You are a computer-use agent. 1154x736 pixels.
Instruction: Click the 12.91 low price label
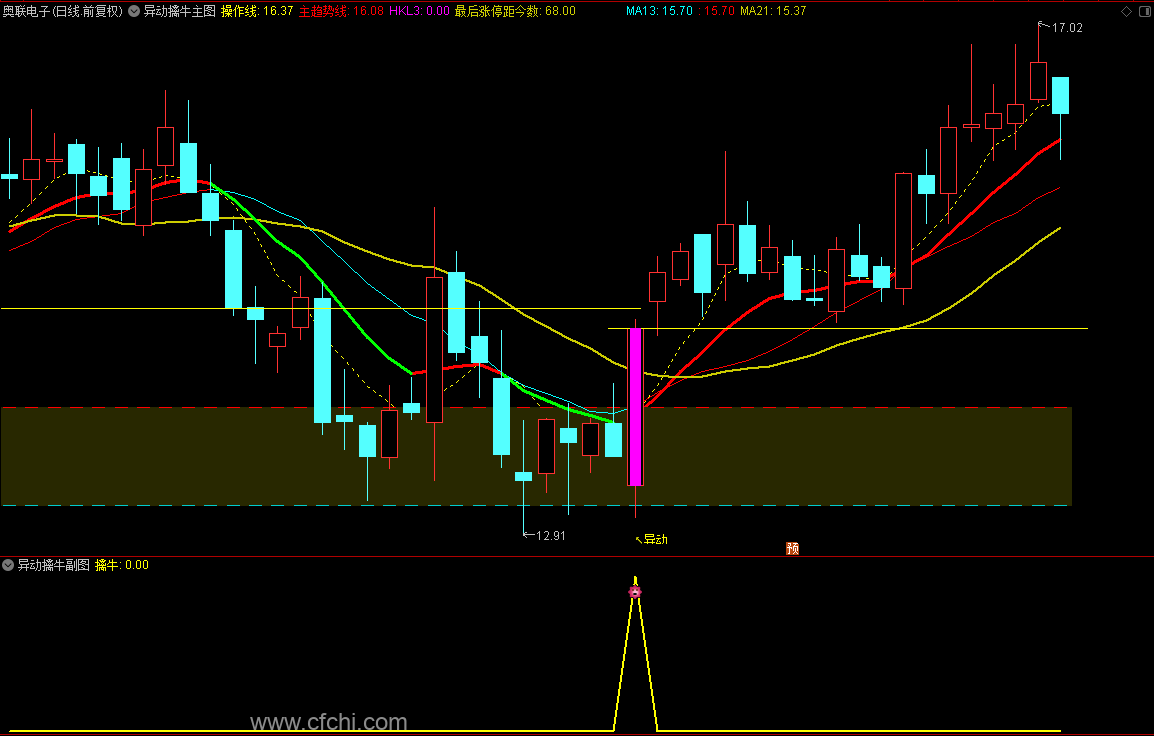coord(551,536)
